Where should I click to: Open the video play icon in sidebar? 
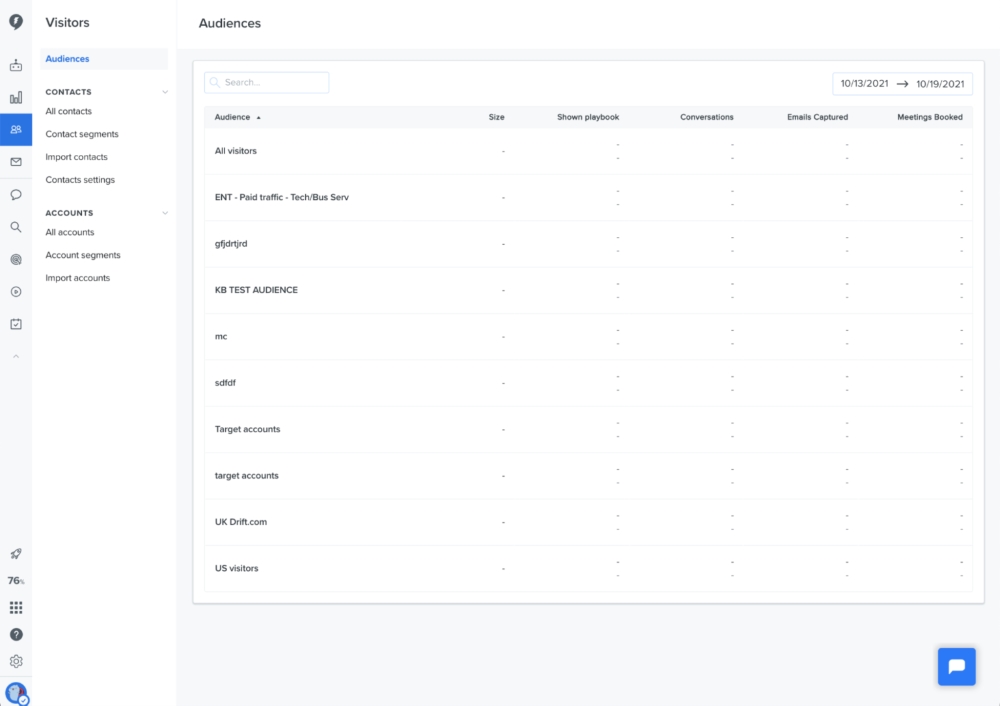click(16, 292)
